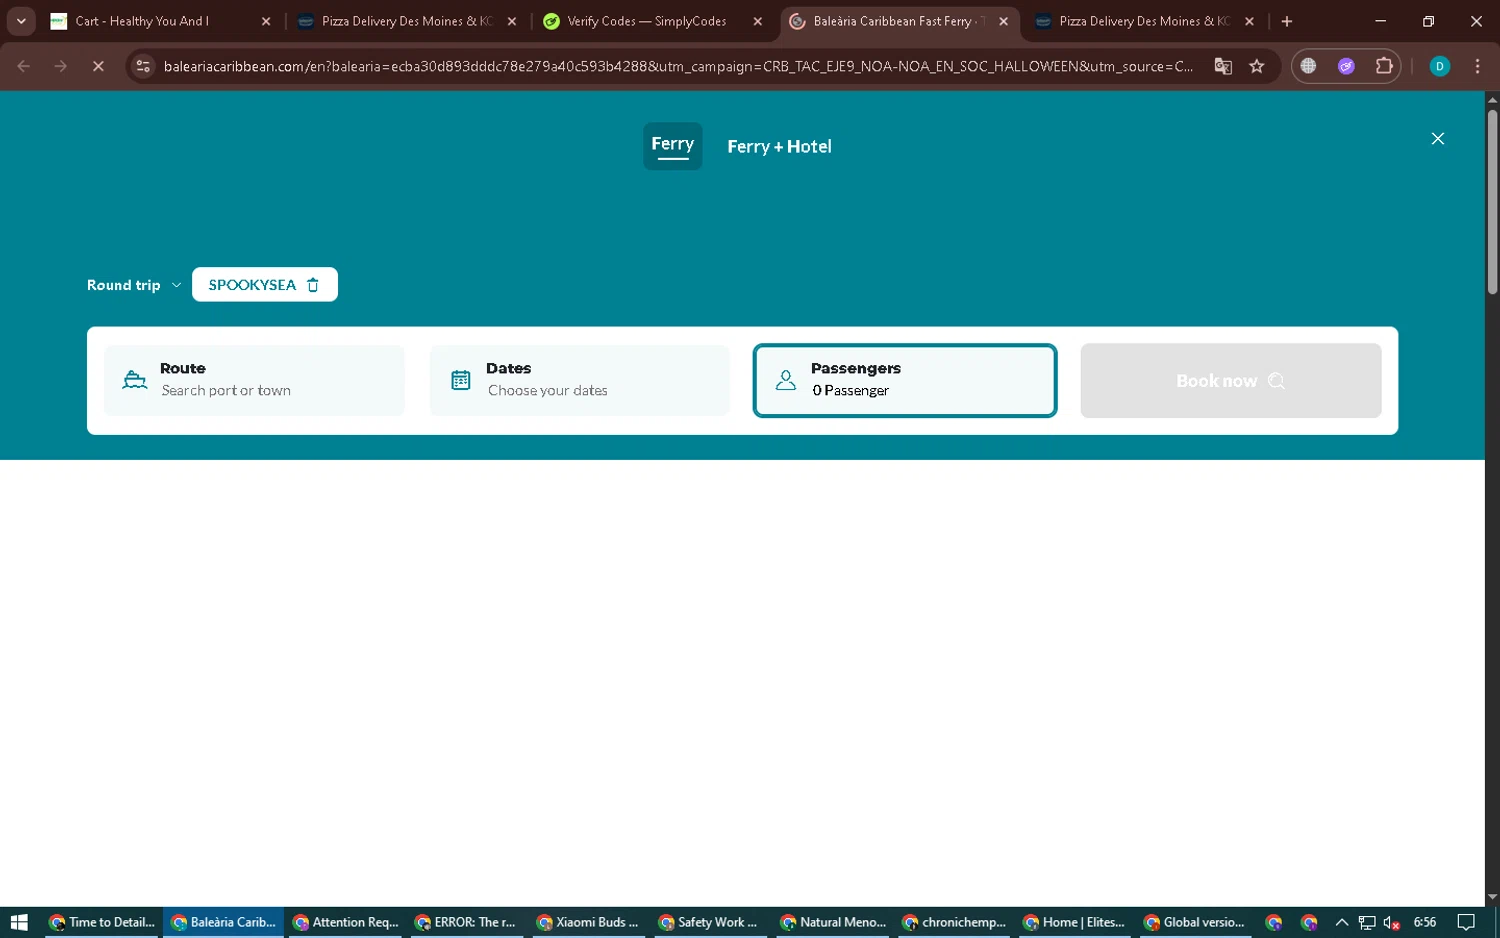Screen dimensions: 1500x938
Task: Click the Book now button
Action: [1230, 381]
